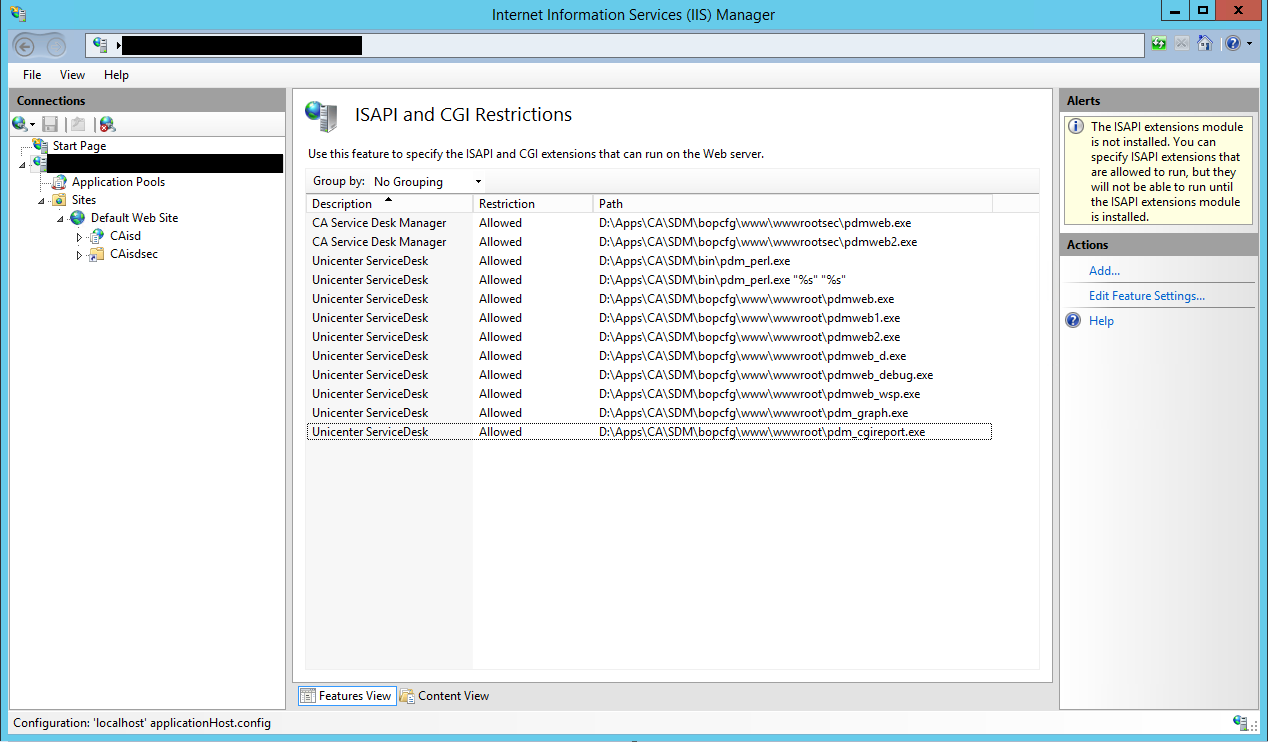Select the row with path wwwroot\pdmweb.exe
1268x742 pixels.
(649, 299)
